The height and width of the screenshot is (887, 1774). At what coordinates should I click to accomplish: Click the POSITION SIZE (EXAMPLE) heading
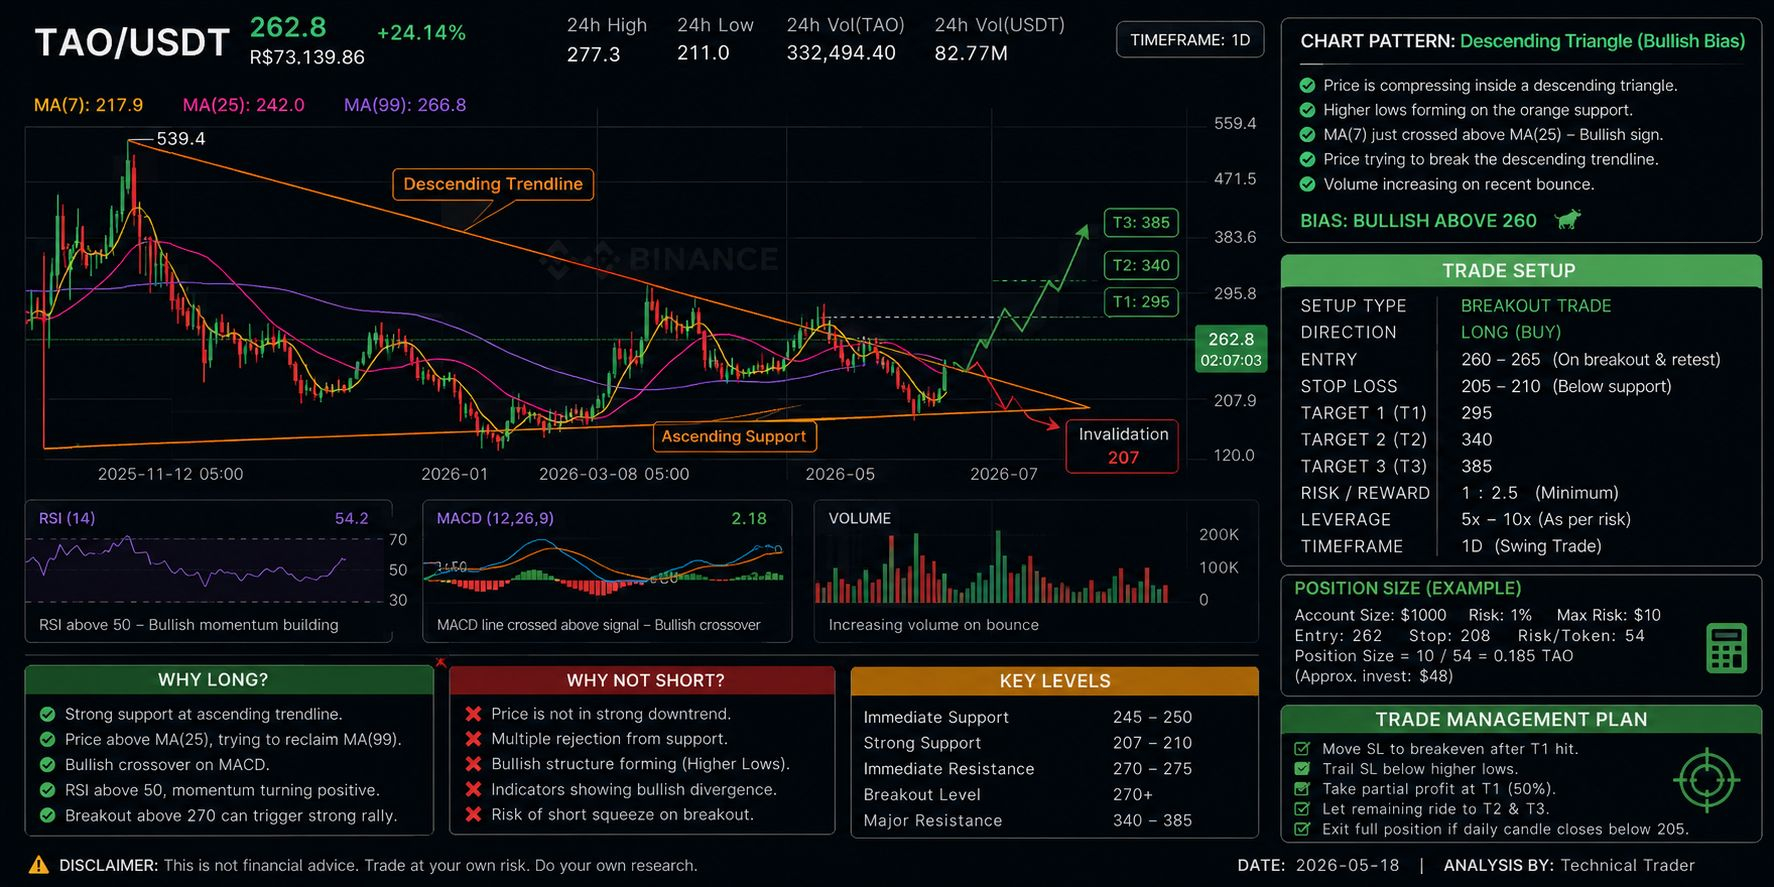(x=1408, y=589)
